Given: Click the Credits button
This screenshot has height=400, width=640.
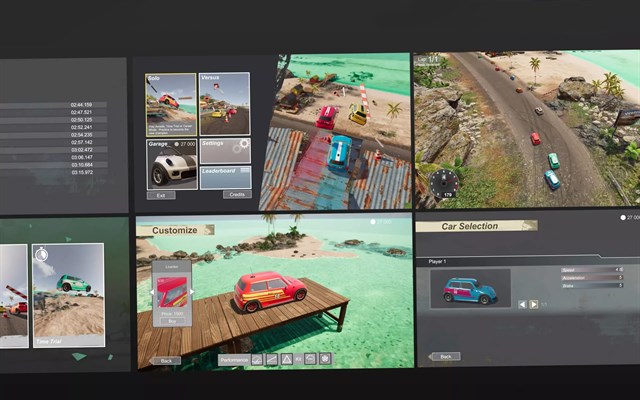Looking at the screenshot, I should coord(237,194).
